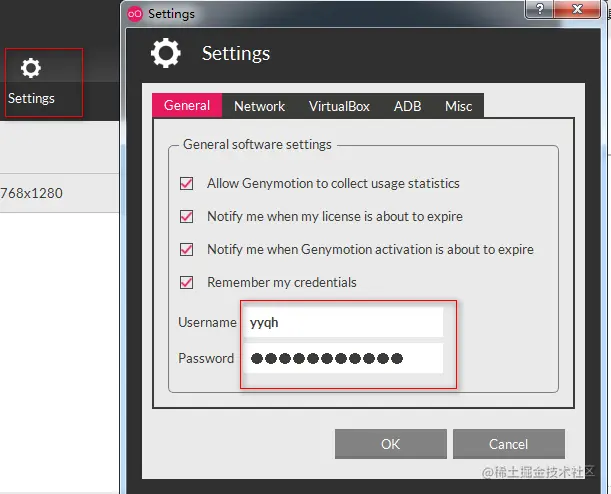Image resolution: width=611 pixels, height=494 pixels.
Task: Open the Network tab
Action: (259, 106)
